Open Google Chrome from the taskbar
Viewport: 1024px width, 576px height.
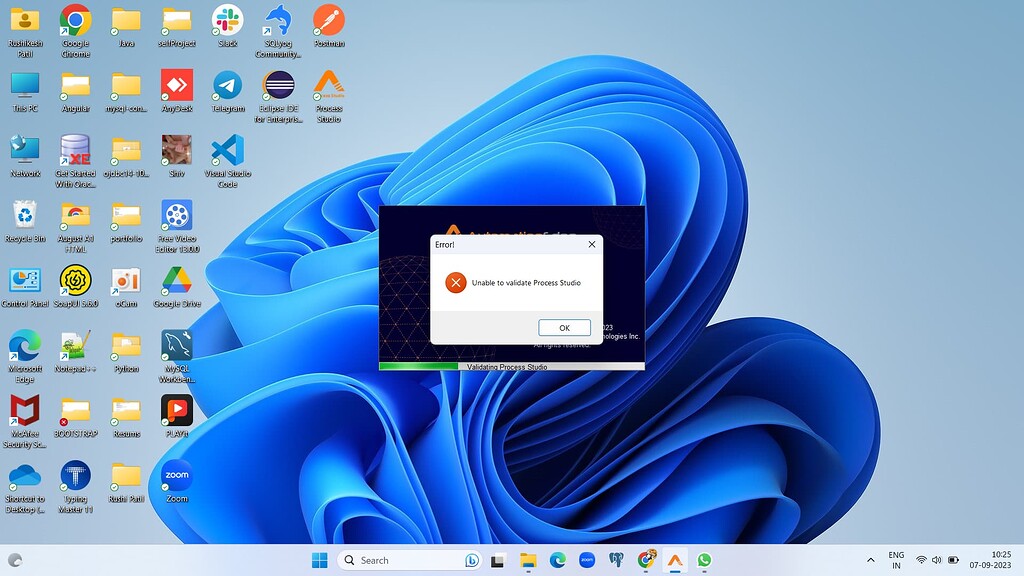647,560
